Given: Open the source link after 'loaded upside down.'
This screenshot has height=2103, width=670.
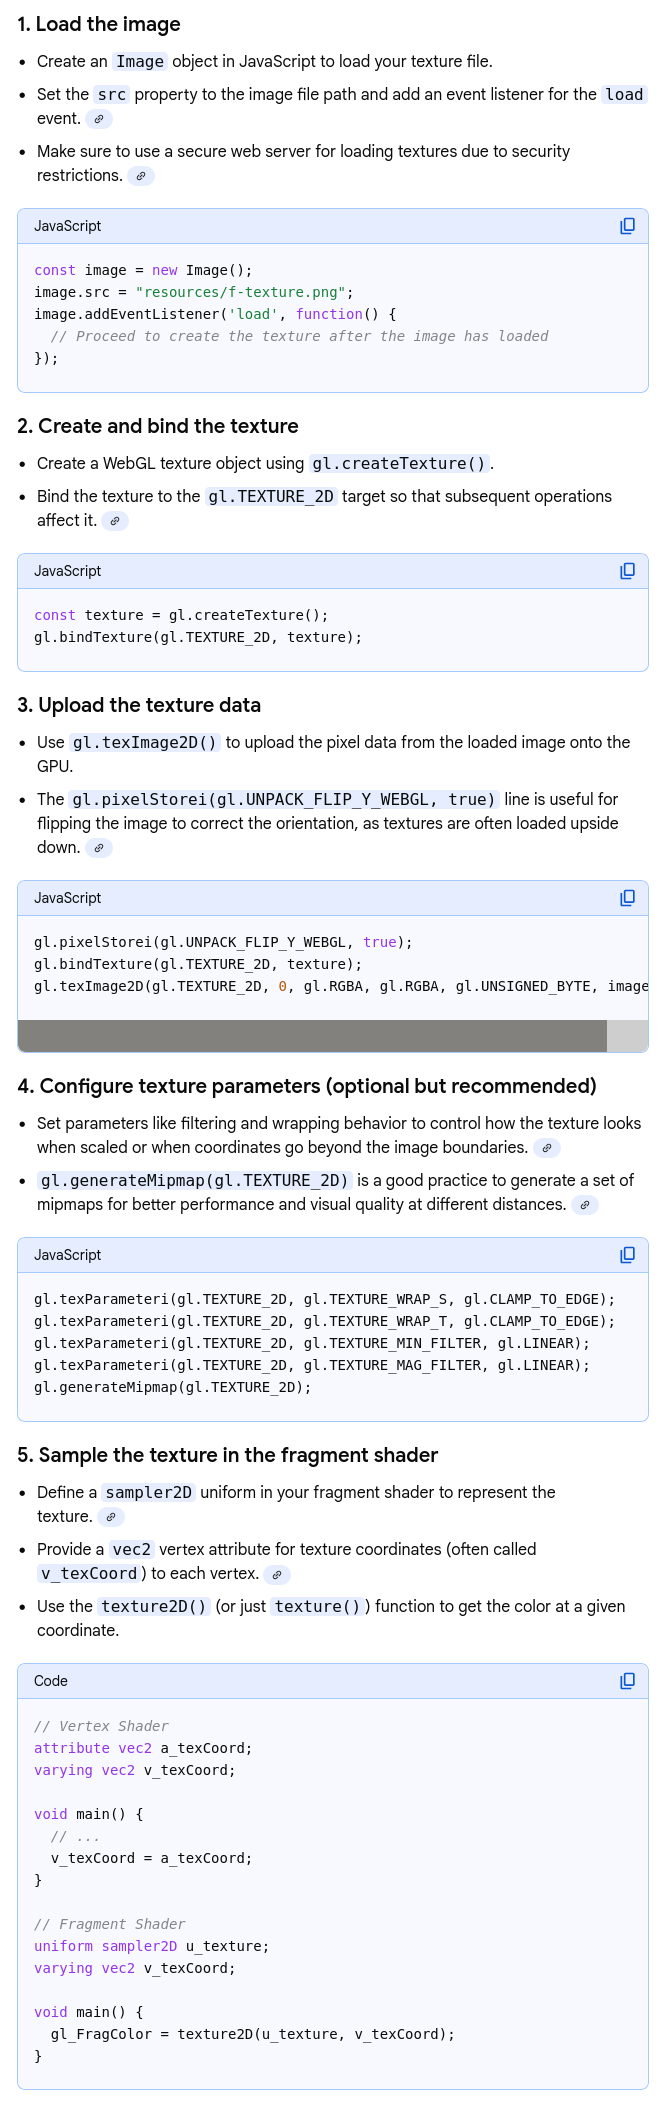Looking at the screenshot, I should (99, 848).
